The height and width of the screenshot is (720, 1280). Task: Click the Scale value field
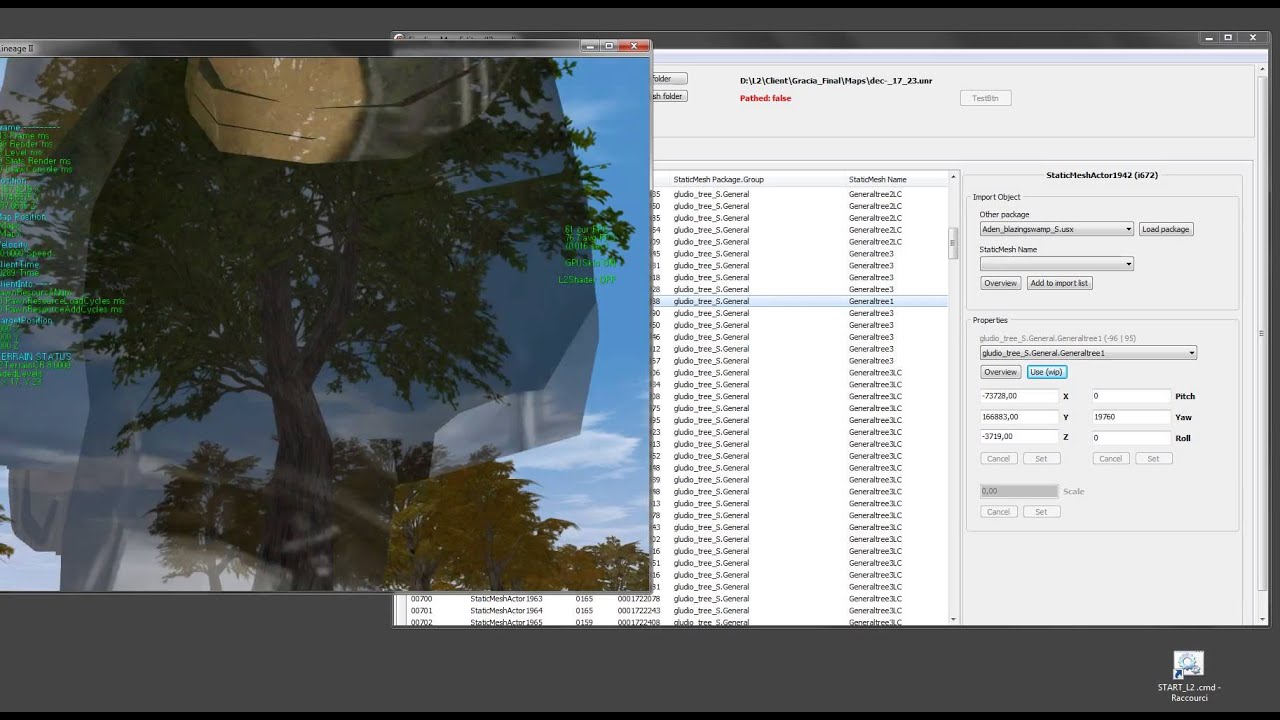(x=1019, y=491)
